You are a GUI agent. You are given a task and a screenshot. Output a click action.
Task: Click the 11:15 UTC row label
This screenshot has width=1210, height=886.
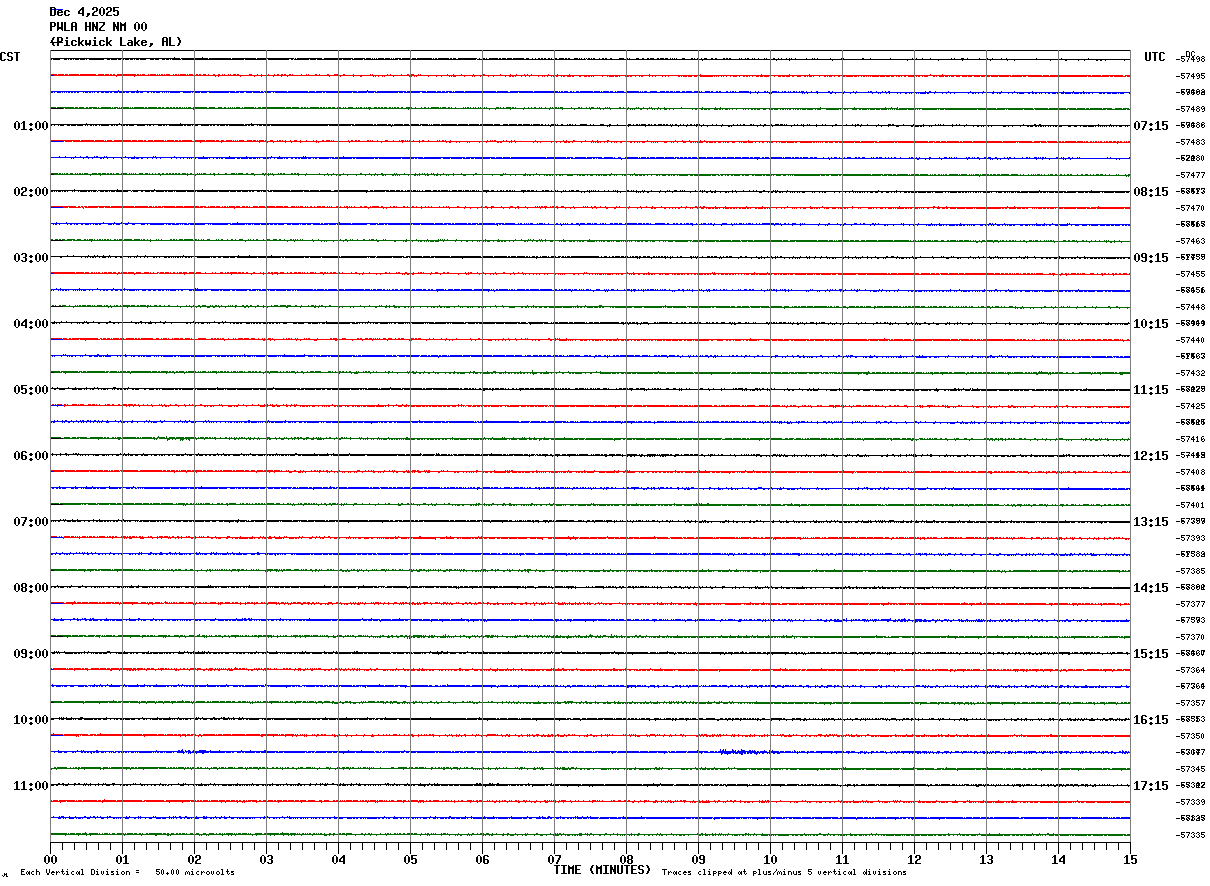tap(1151, 390)
